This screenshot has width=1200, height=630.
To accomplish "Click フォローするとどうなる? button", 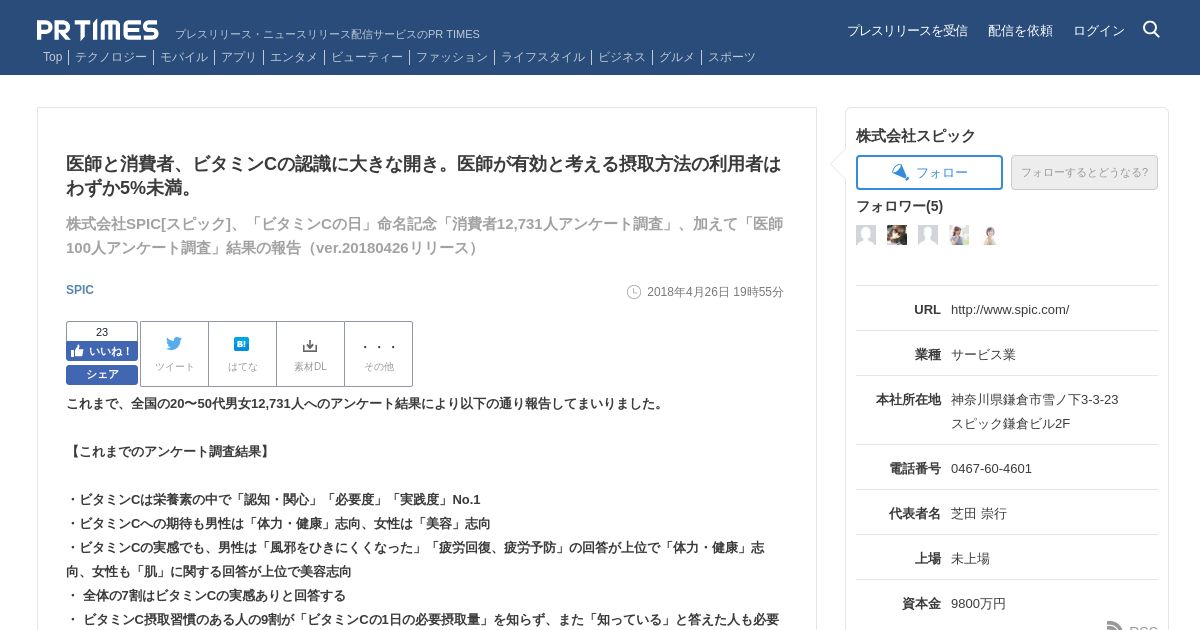I will (1084, 172).
